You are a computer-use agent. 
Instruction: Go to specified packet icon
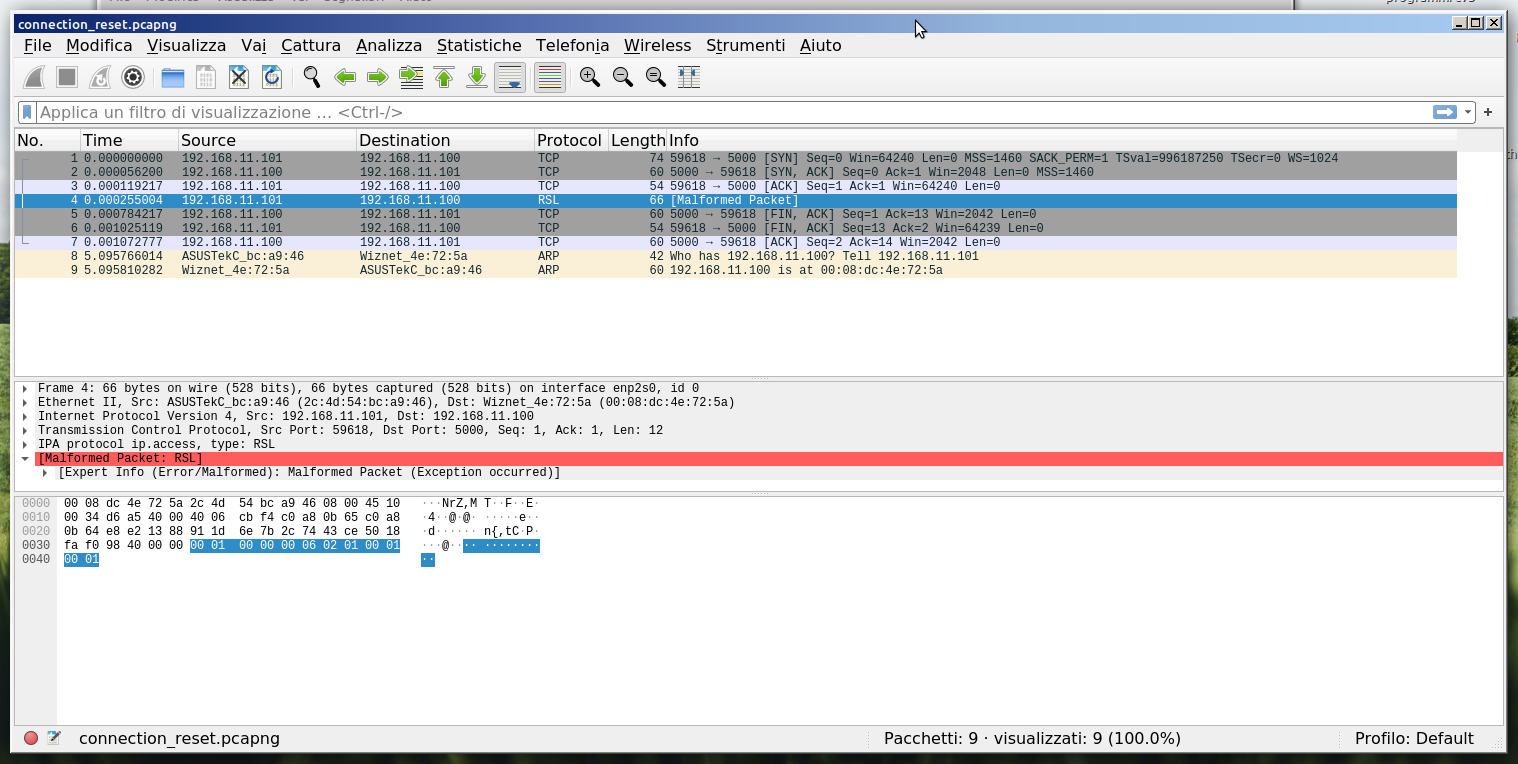tap(411, 77)
